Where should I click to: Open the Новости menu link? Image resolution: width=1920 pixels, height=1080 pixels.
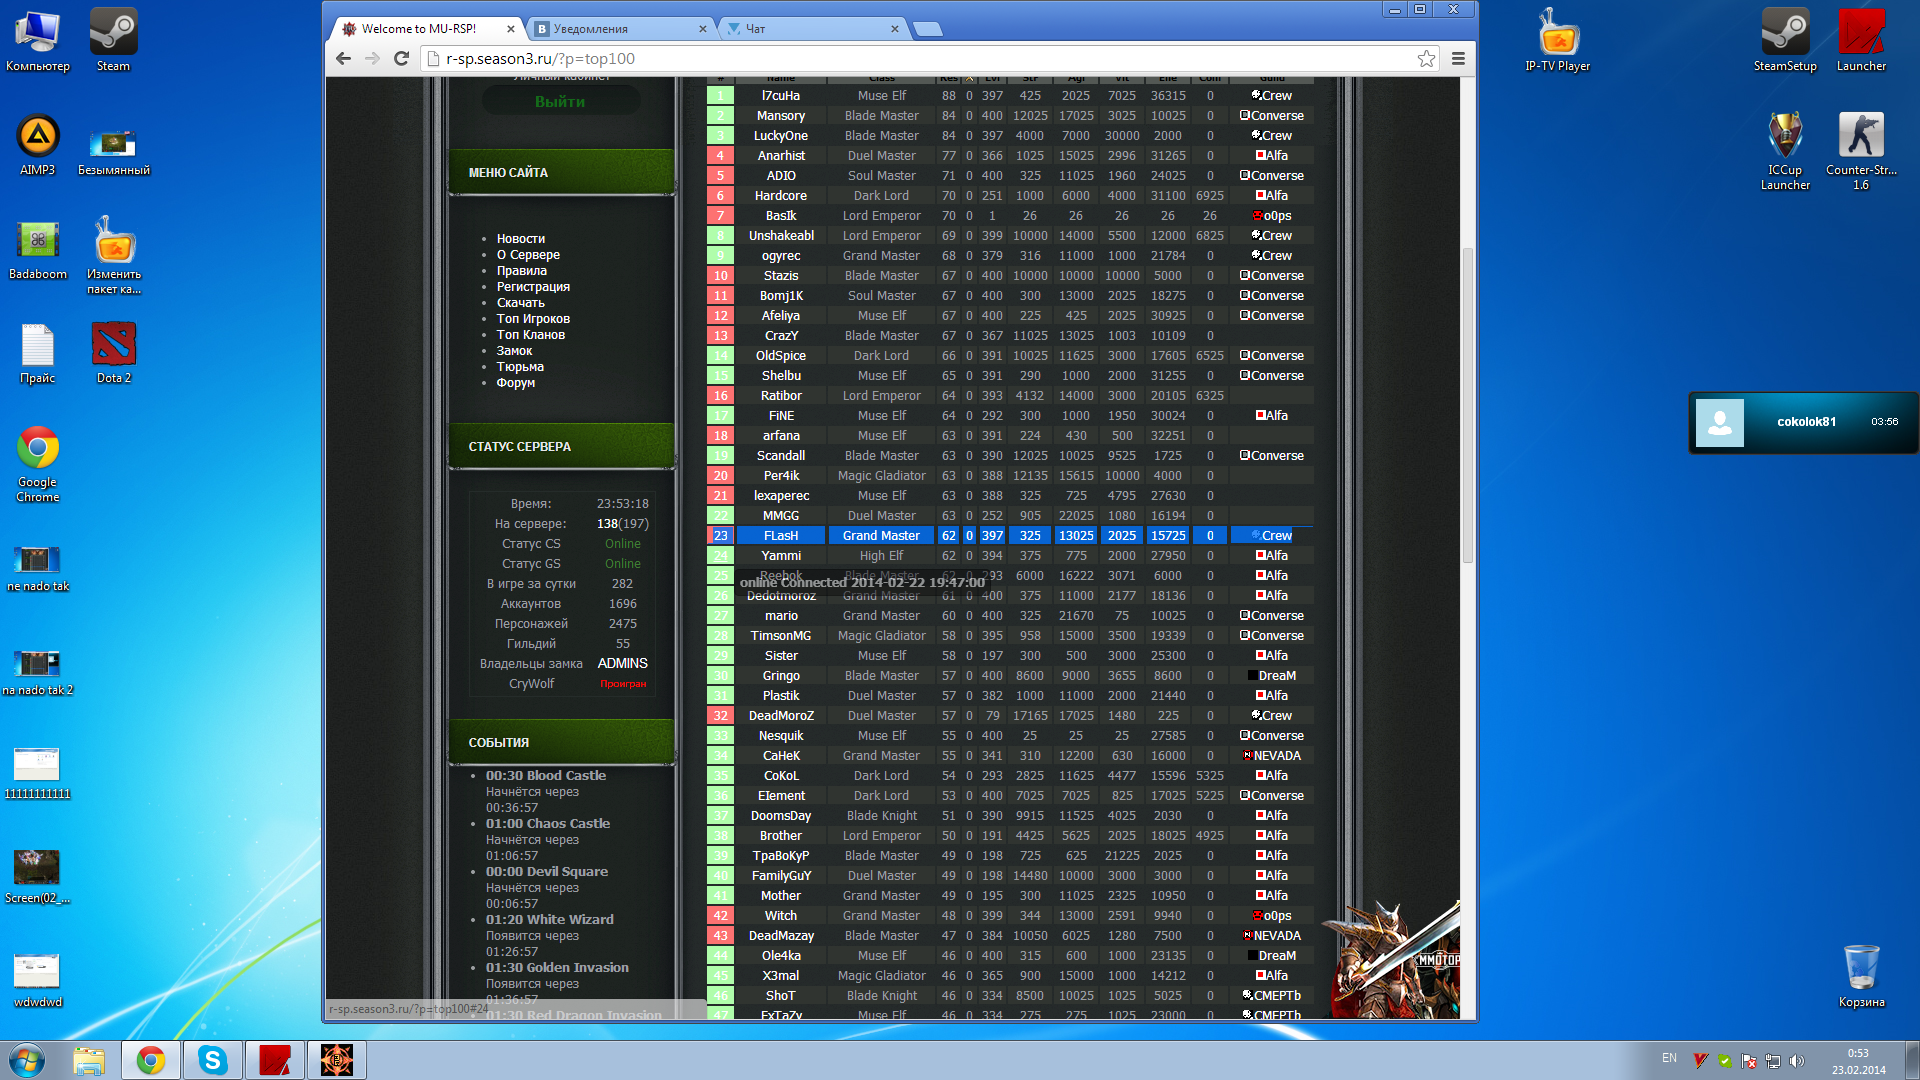(x=521, y=239)
